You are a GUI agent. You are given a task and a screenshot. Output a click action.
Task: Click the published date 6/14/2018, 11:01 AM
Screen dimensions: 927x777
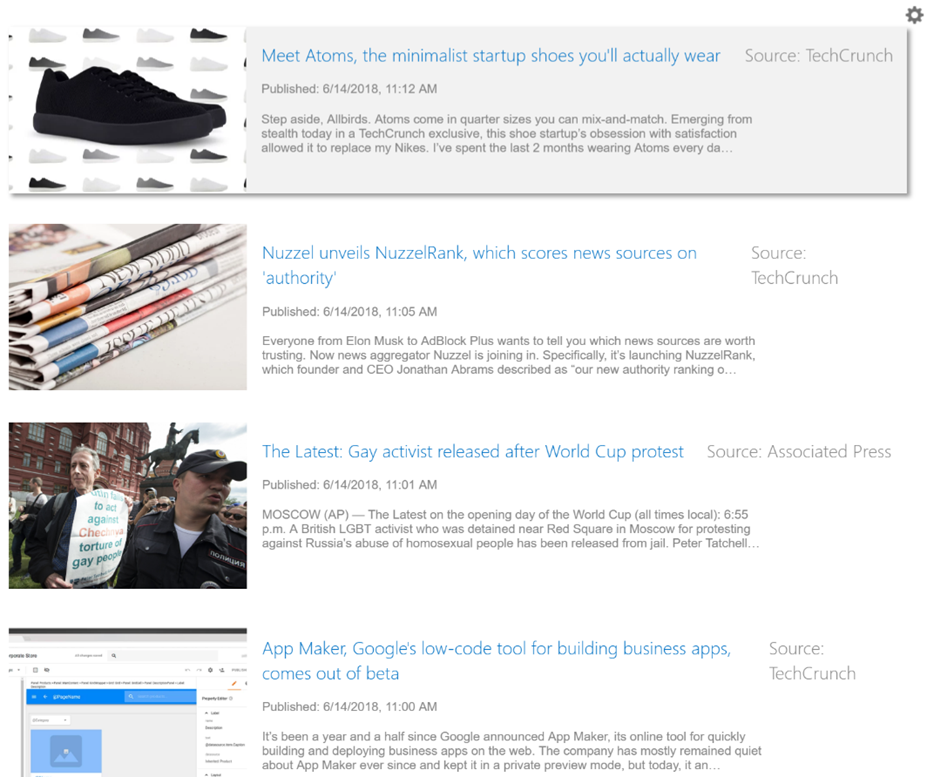[349, 485]
